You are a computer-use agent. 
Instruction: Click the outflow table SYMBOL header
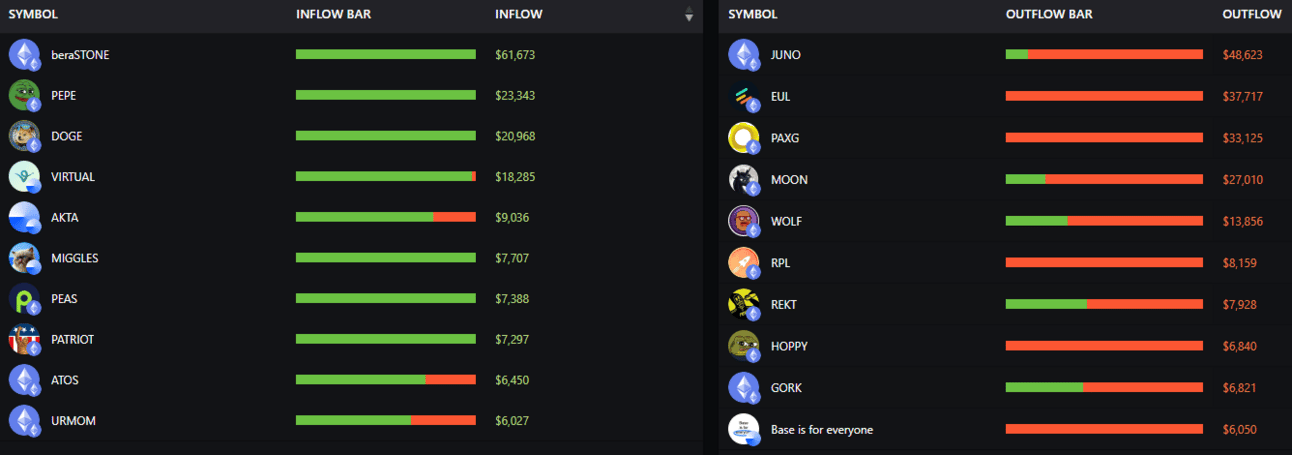[x=752, y=14]
